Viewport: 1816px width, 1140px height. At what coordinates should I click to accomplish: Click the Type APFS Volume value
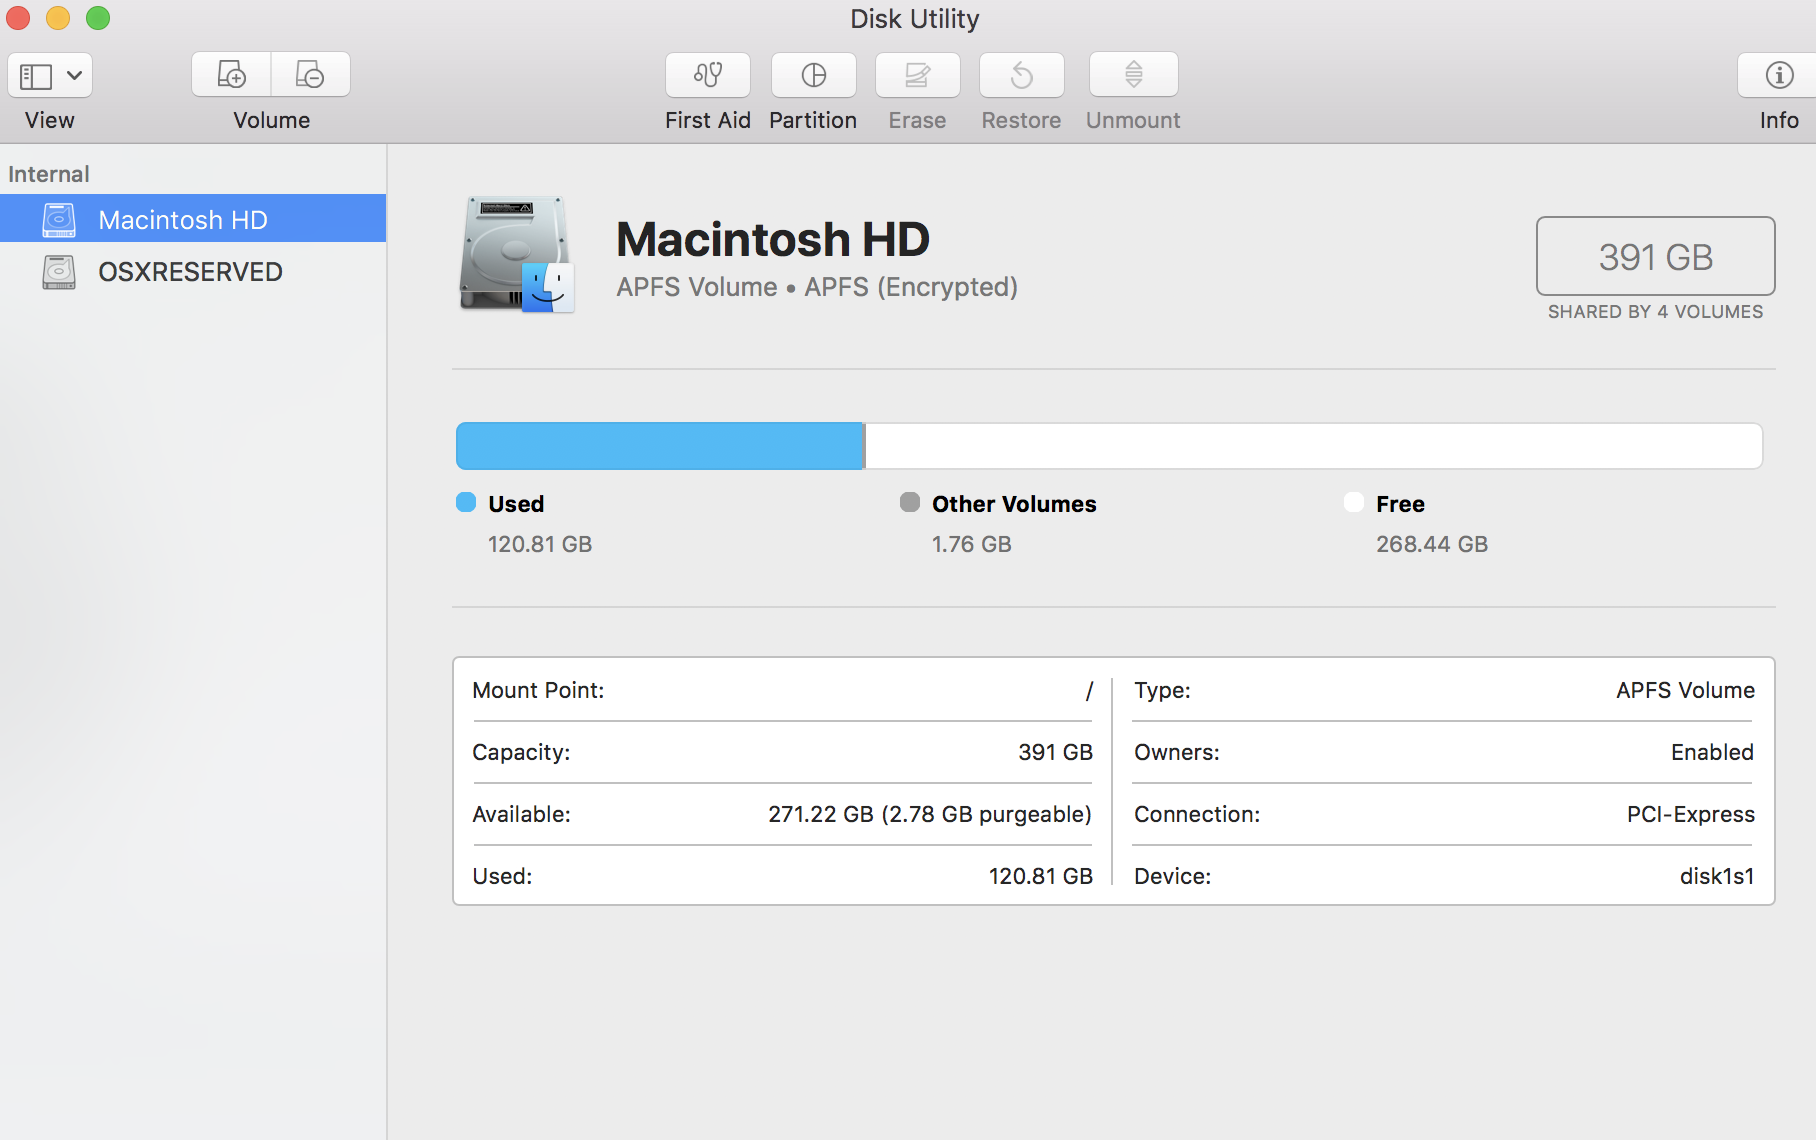[1686, 690]
